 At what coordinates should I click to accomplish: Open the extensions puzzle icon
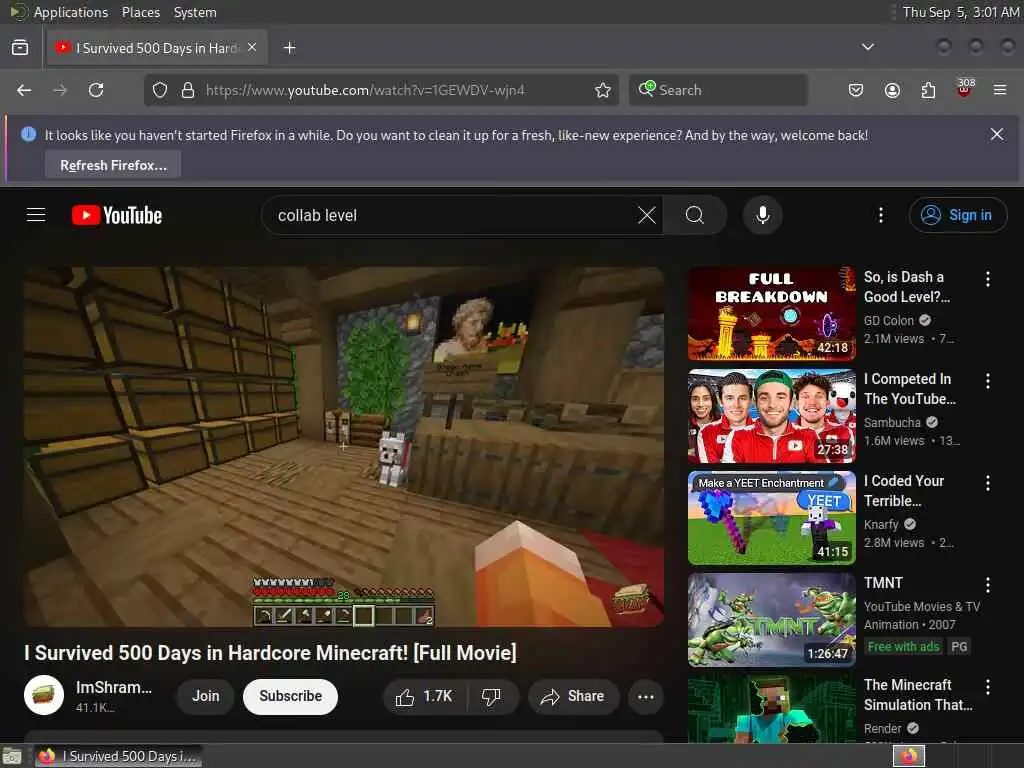coord(928,90)
